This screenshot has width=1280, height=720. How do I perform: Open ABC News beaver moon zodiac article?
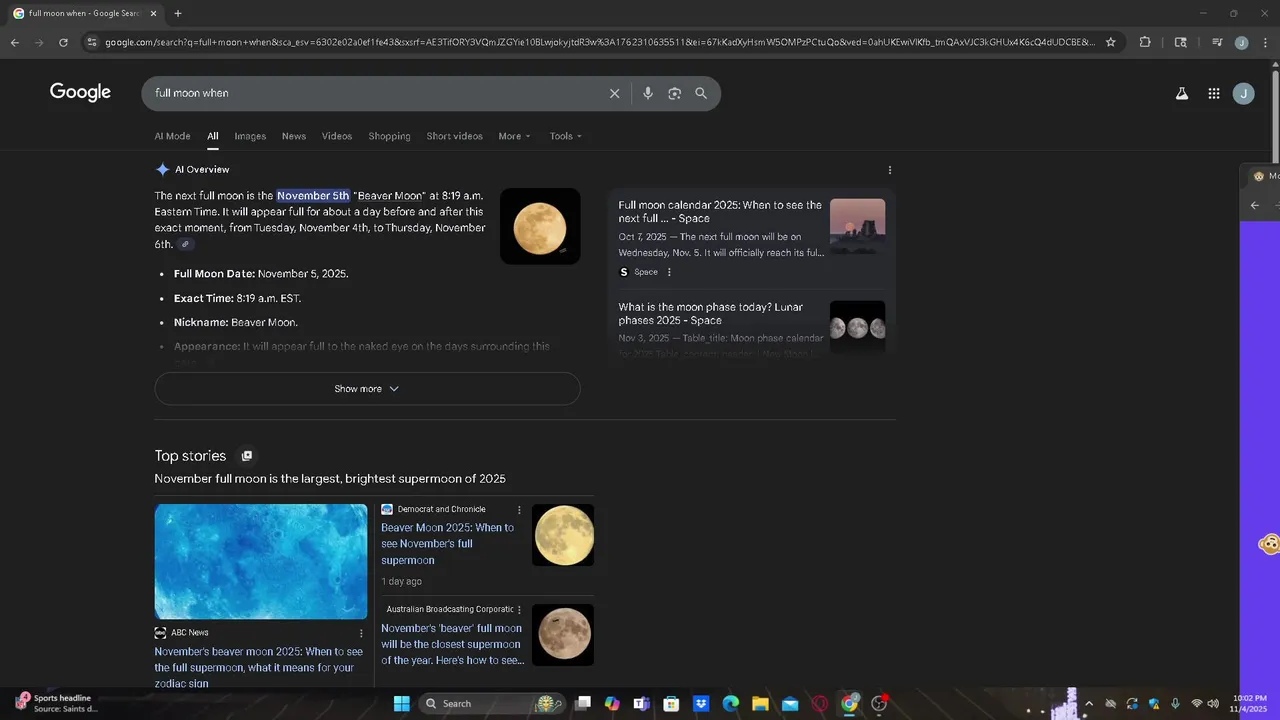click(258, 667)
